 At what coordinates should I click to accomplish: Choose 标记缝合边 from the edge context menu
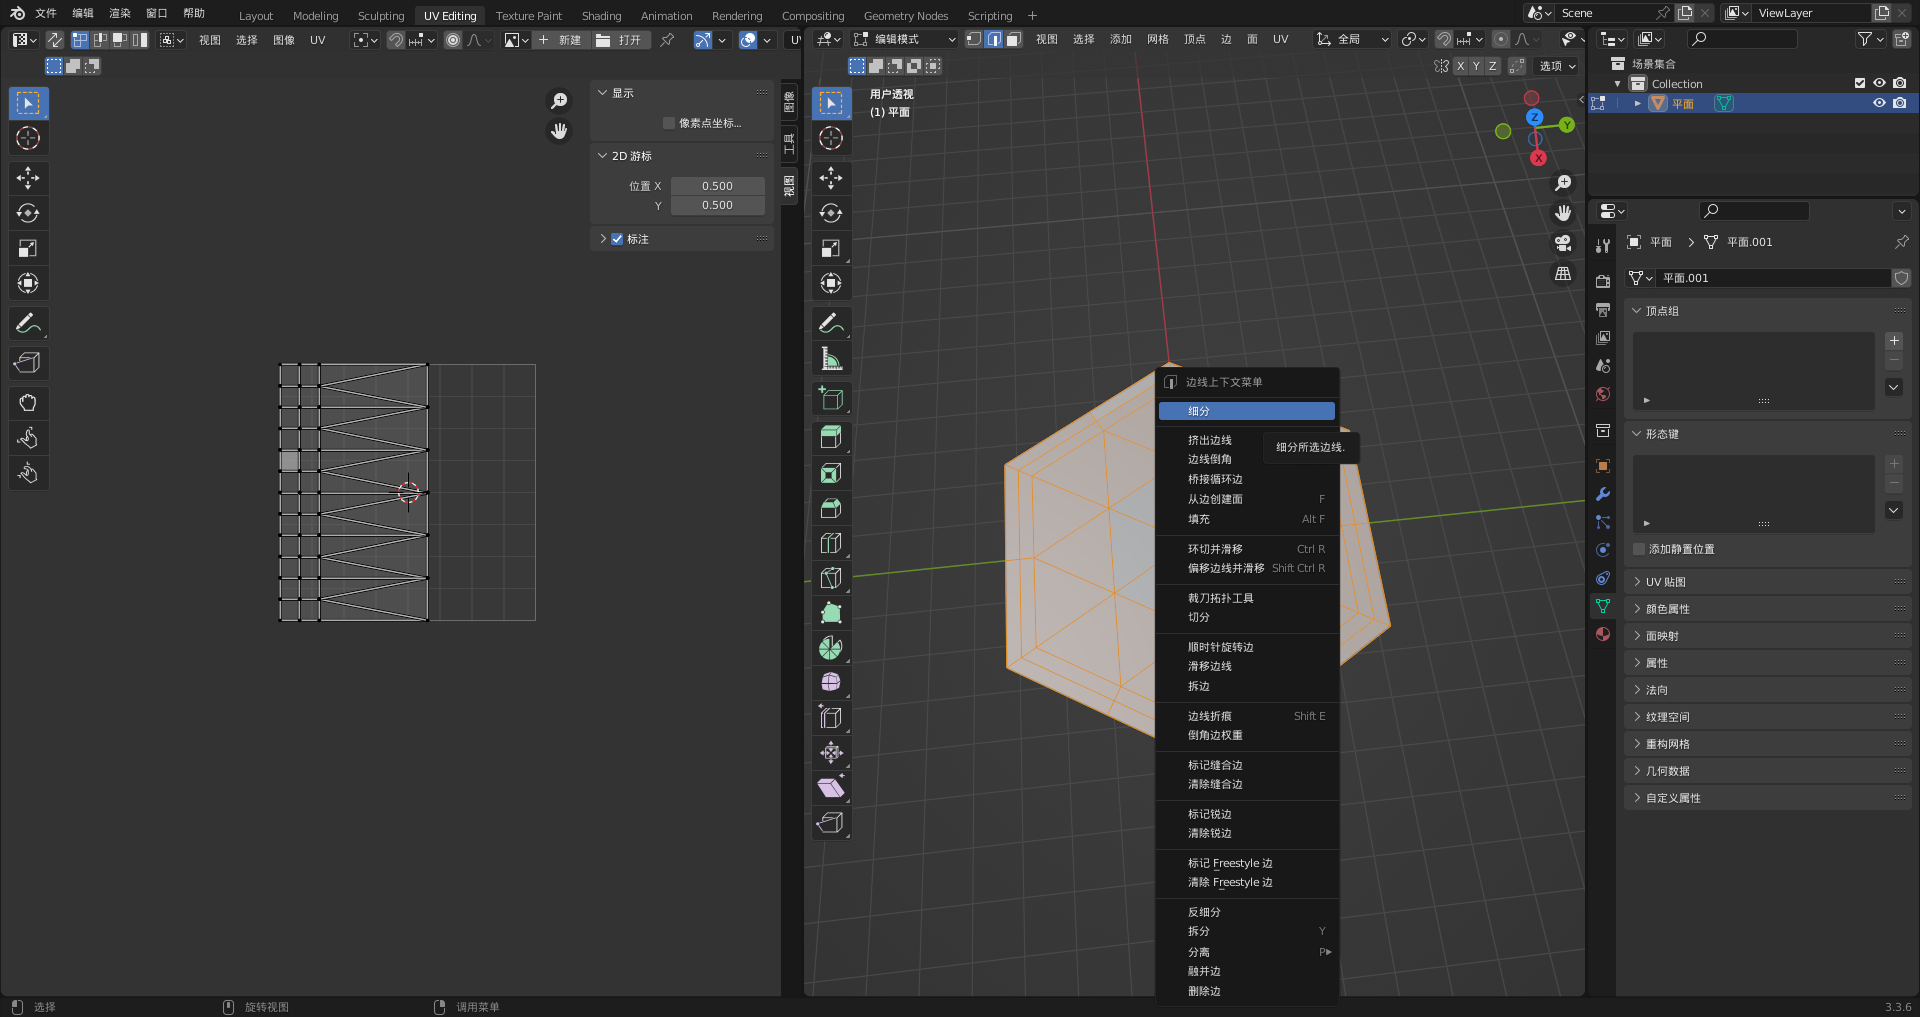1246,765
